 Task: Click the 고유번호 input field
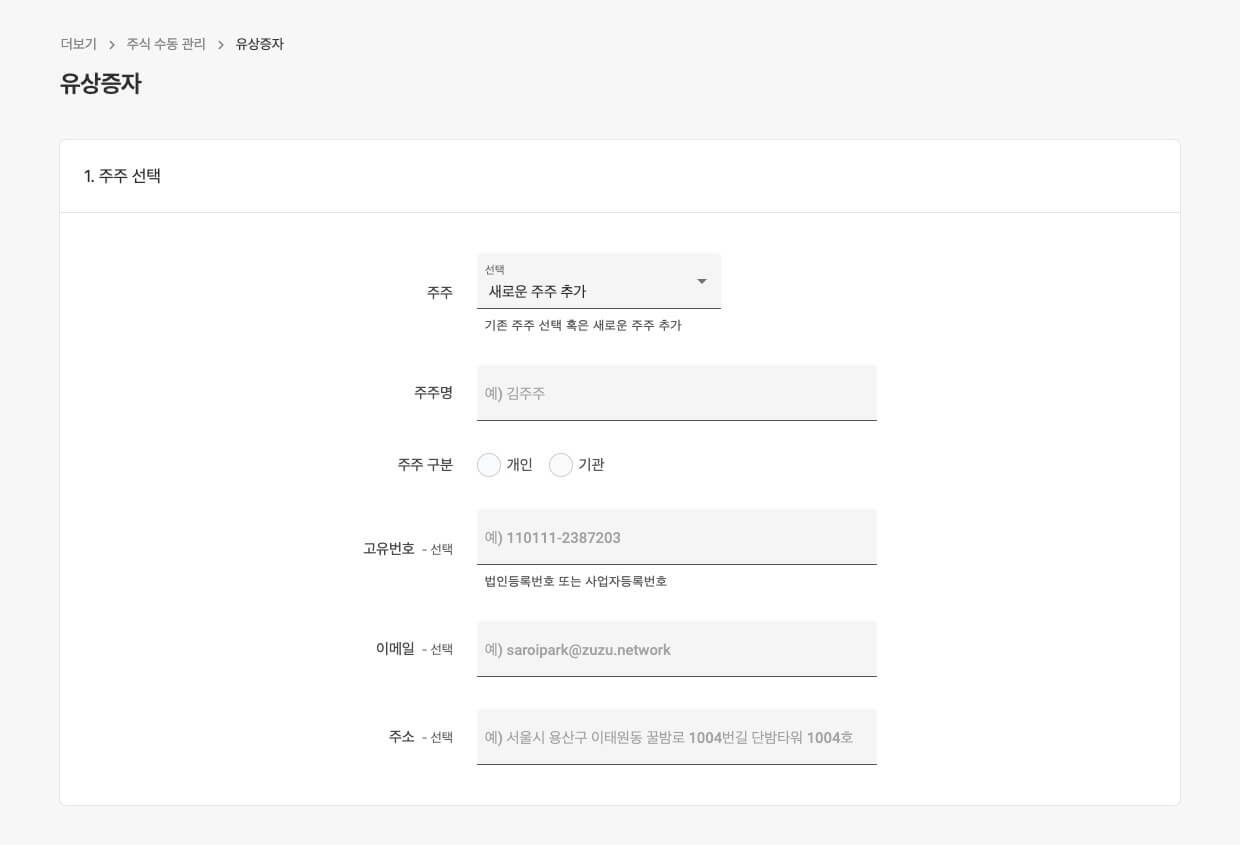tap(676, 537)
